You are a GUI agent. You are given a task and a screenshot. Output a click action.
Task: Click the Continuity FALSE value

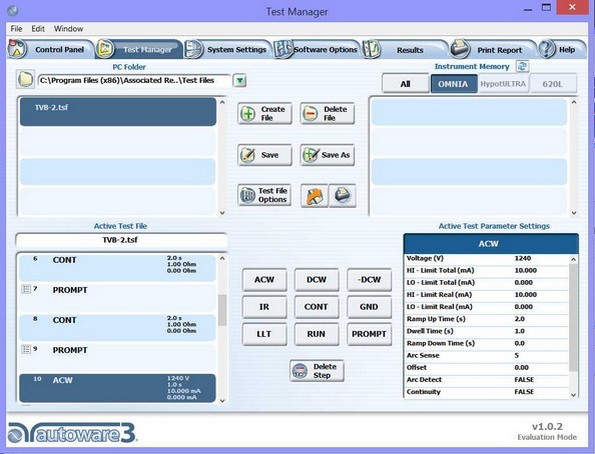pos(524,392)
